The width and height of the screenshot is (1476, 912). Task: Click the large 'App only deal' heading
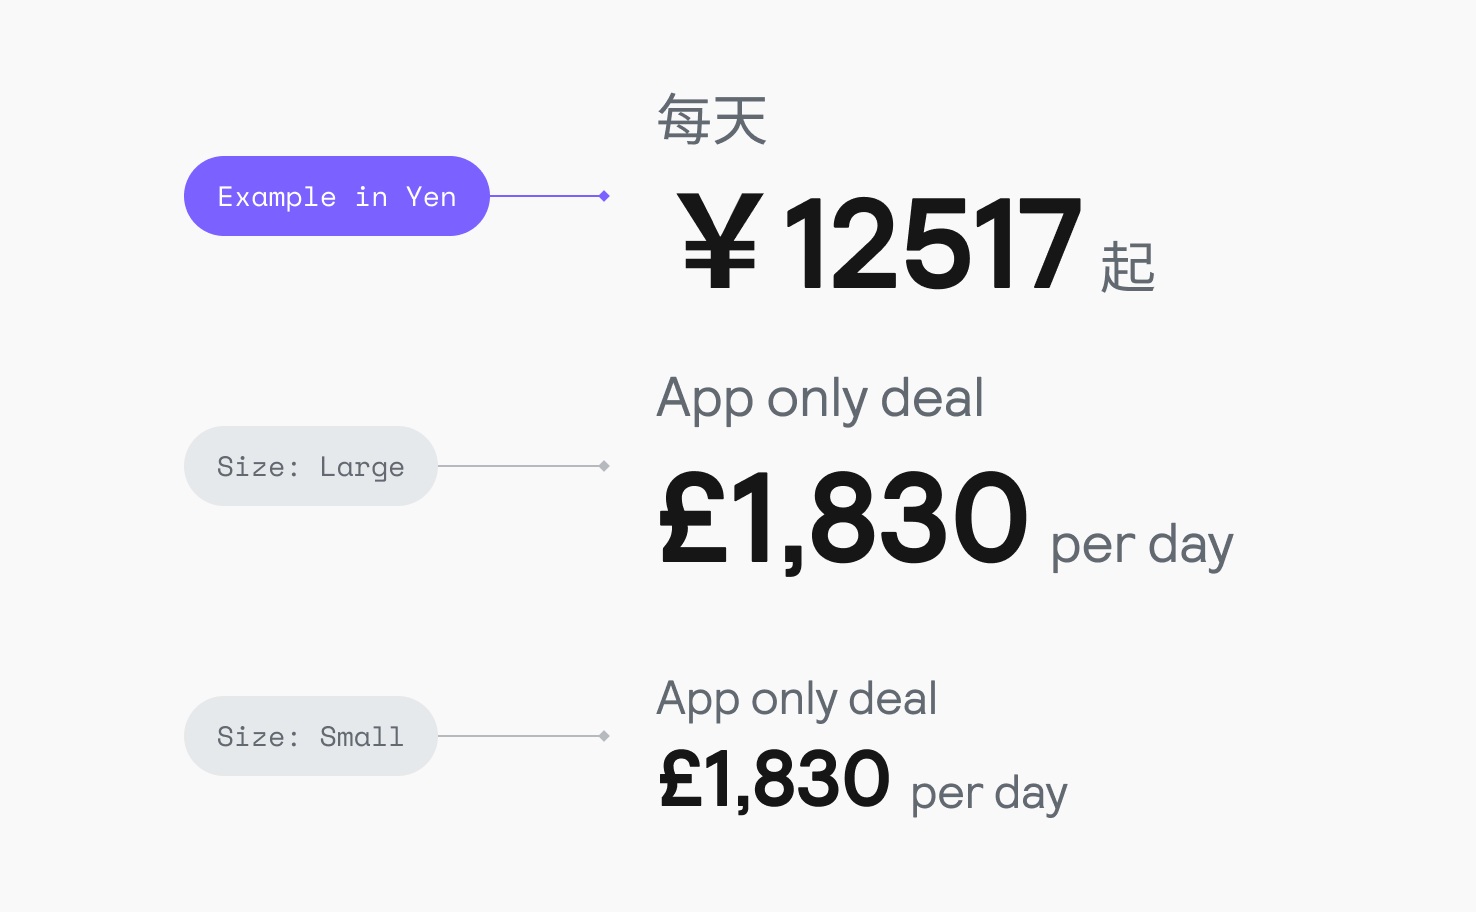(x=820, y=398)
